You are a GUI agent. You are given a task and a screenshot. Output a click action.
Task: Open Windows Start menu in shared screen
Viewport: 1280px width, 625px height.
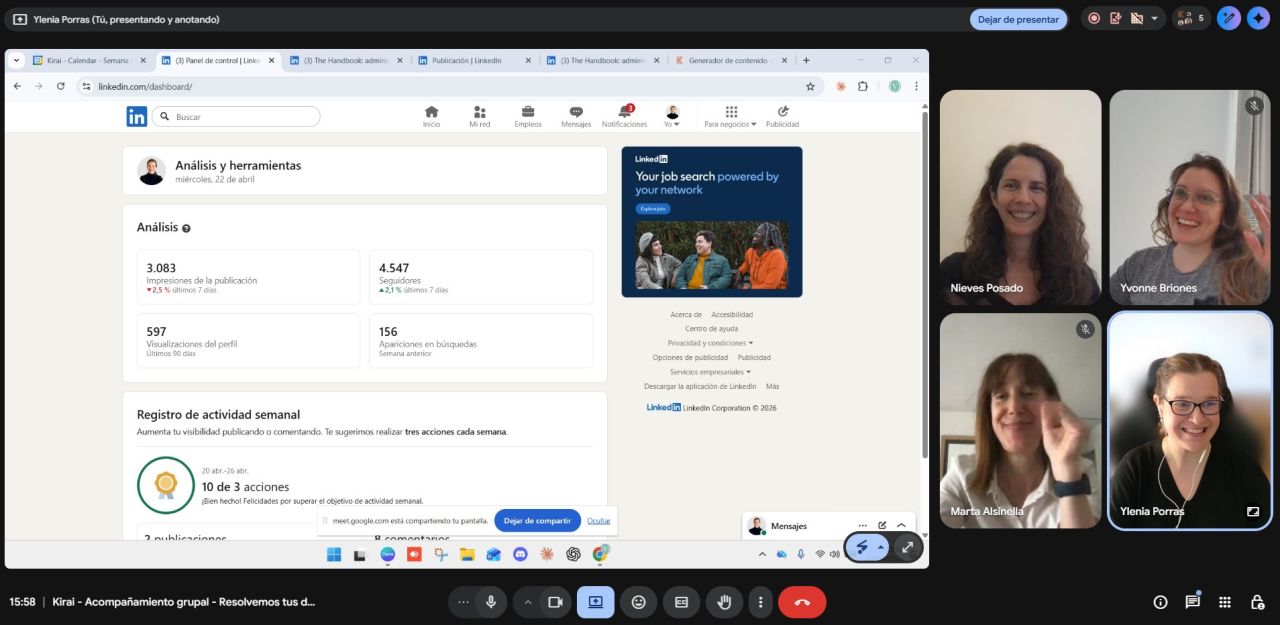point(333,554)
